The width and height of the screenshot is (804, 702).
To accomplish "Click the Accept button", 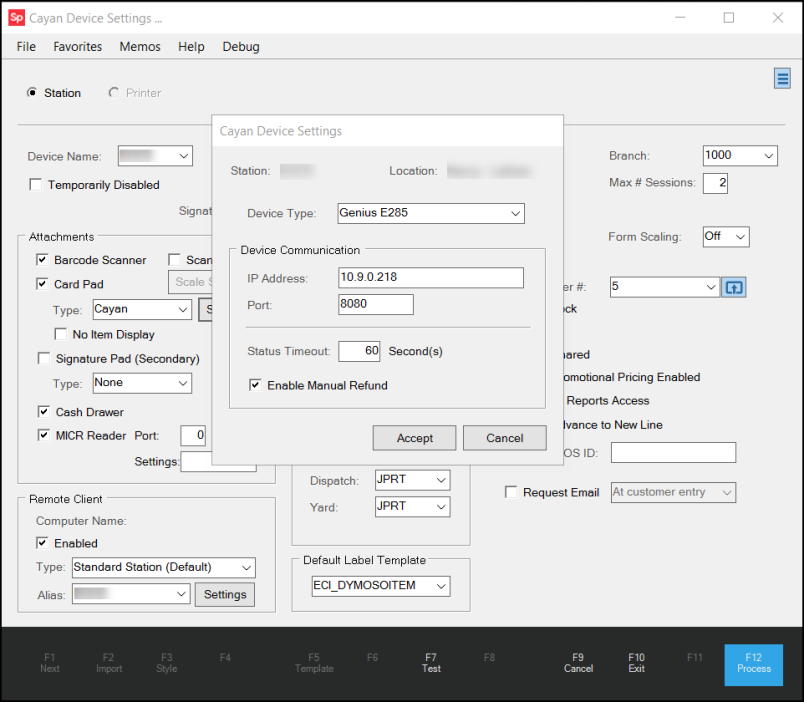I will (x=414, y=438).
